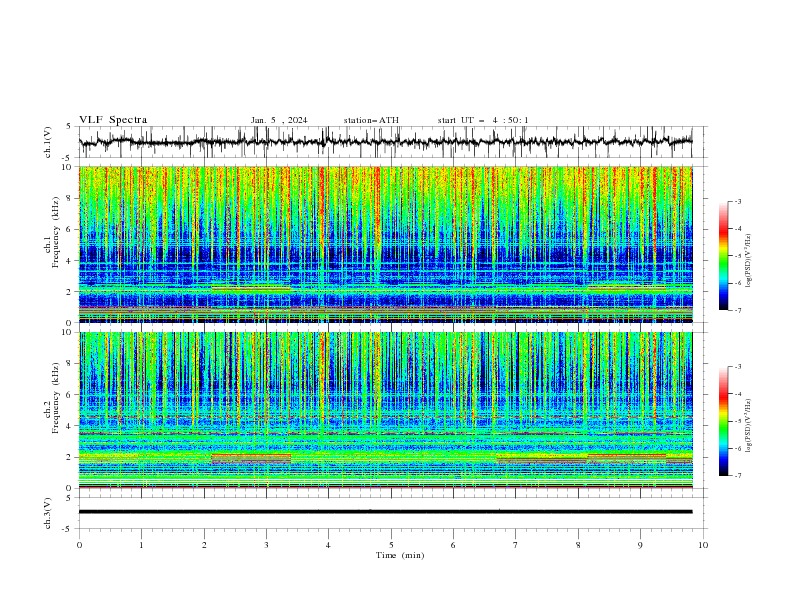Click the 5 tick on ch.1(V) axis
Image resolution: width=792 pixels, height=612 pixels.
tap(69, 126)
